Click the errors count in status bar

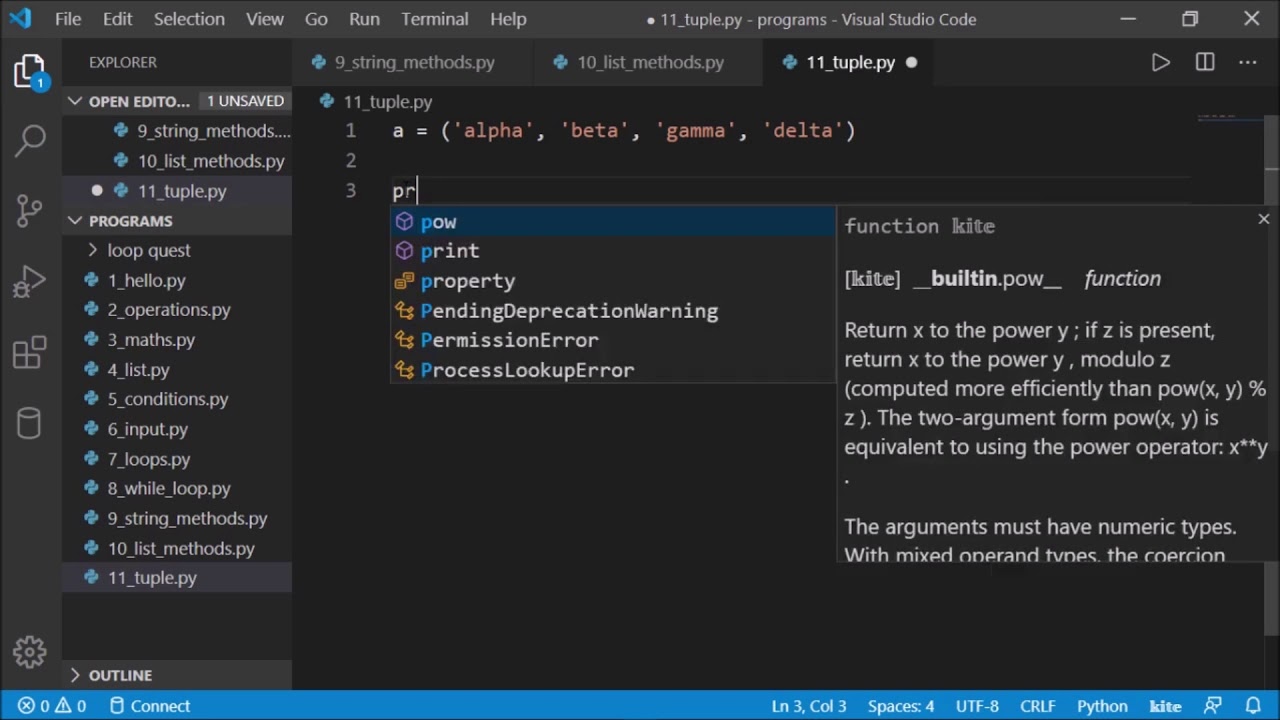pos(34,706)
